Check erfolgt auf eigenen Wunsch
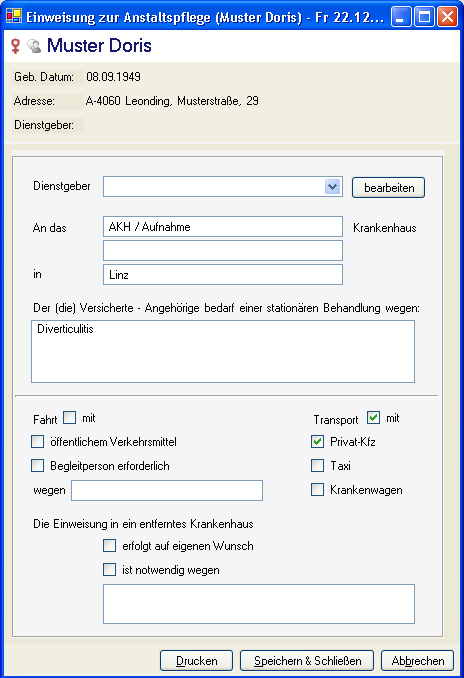This screenshot has height=678, width=464. 109,546
